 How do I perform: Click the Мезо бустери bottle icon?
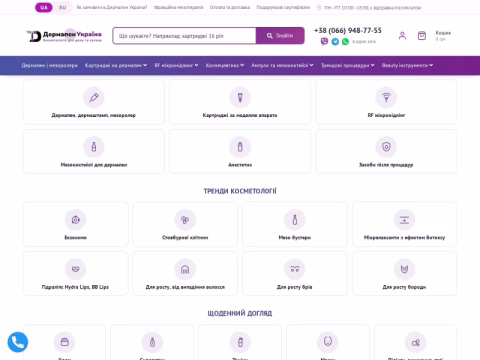295,220
